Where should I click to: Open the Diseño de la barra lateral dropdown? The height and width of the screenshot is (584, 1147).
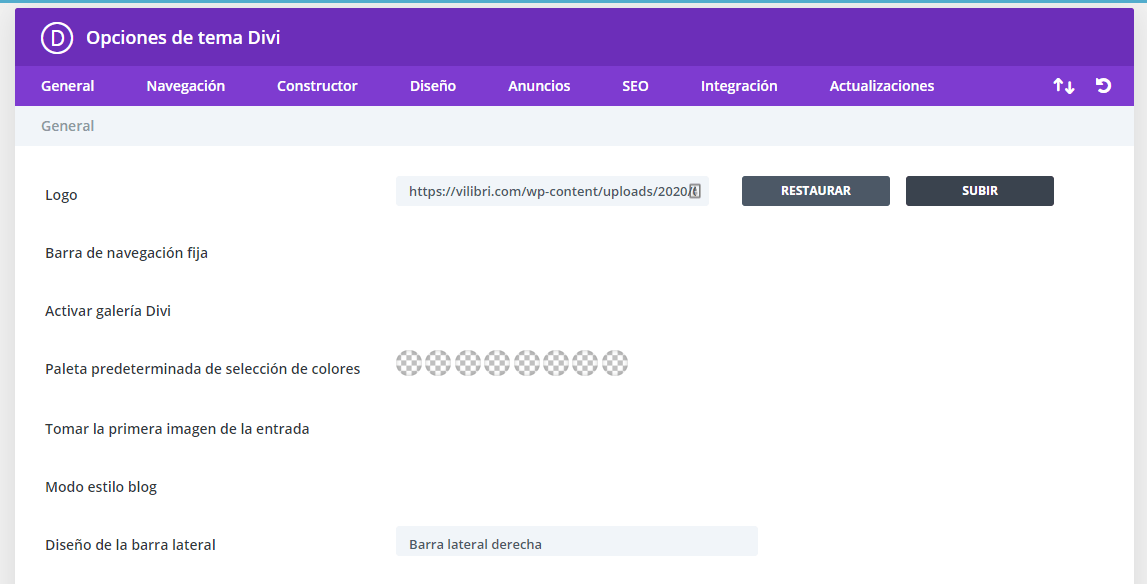pyautogui.click(x=576, y=542)
